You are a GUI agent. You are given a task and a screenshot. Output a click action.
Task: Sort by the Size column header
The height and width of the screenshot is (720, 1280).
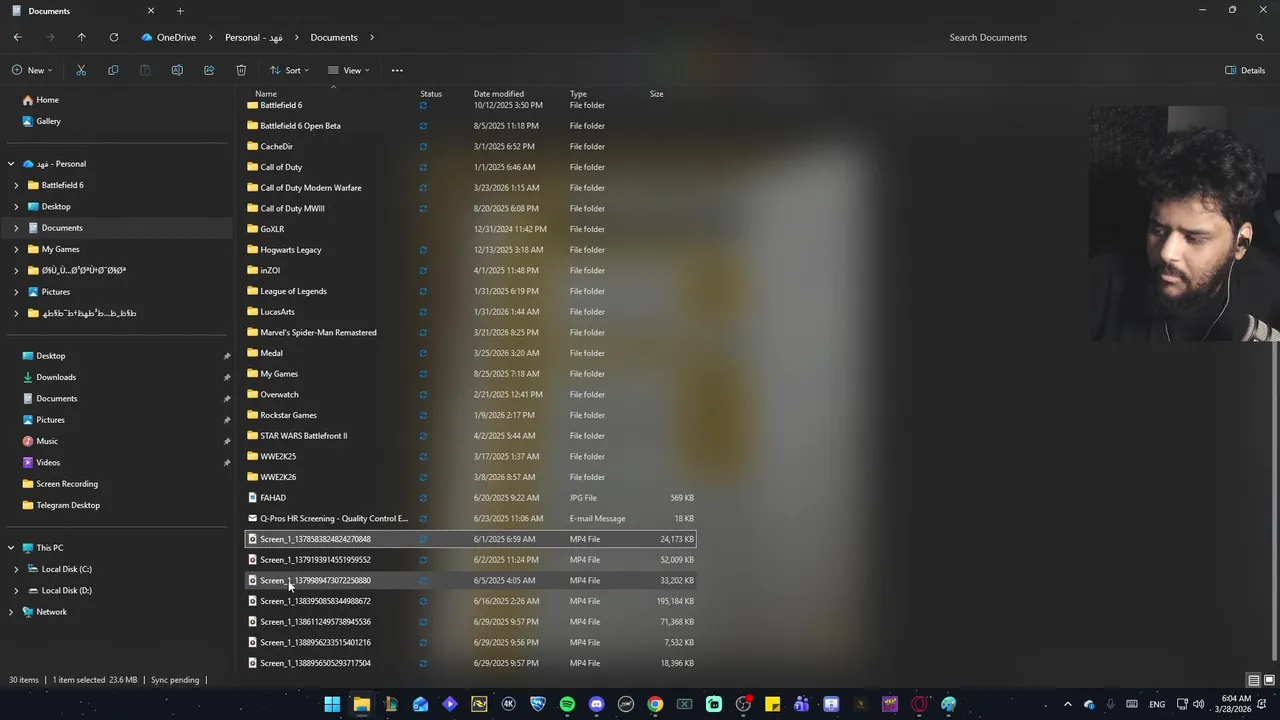[x=656, y=94]
